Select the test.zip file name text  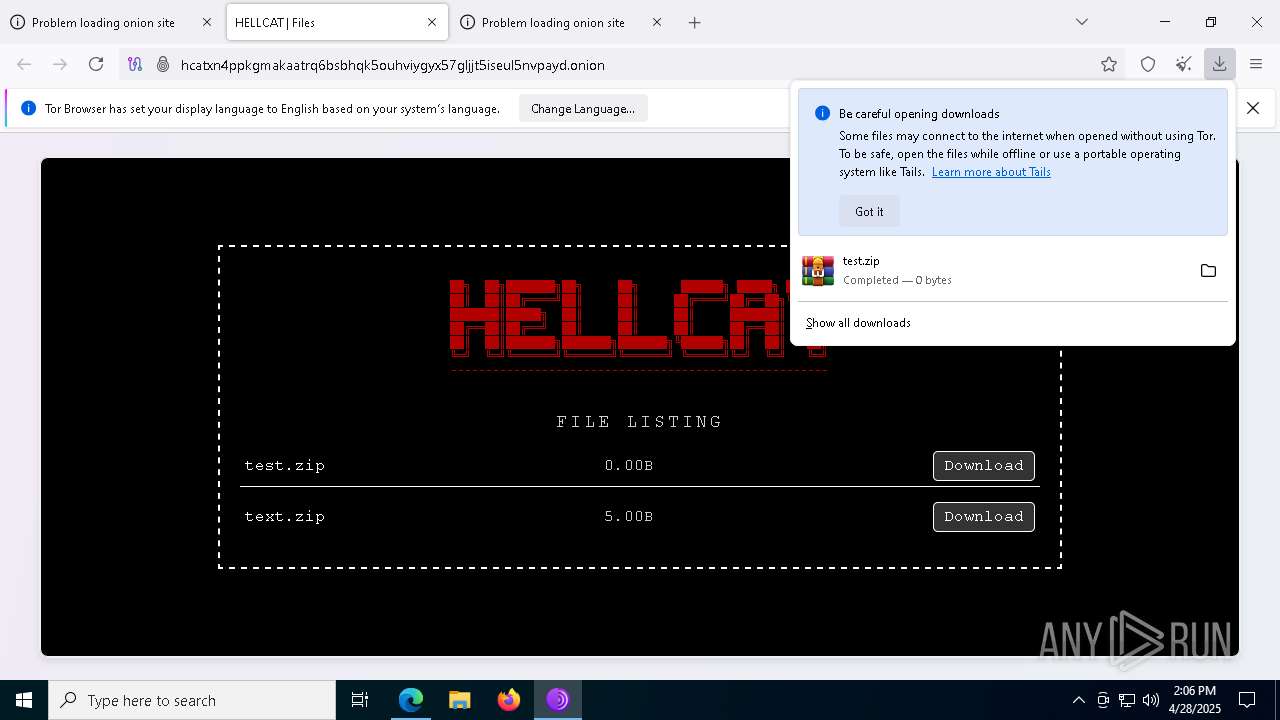[x=285, y=466]
